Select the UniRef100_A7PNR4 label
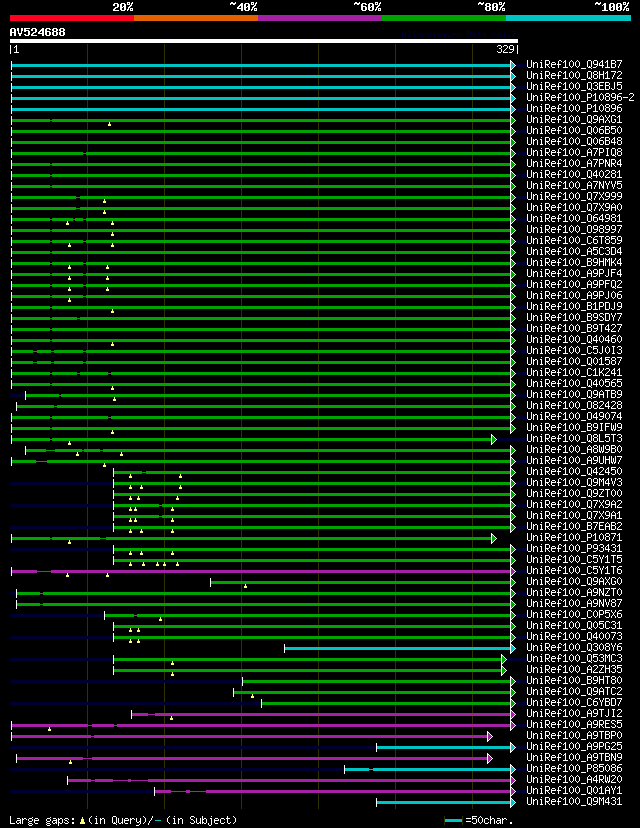Image resolution: width=640 pixels, height=828 pixels. pos(574,164)
